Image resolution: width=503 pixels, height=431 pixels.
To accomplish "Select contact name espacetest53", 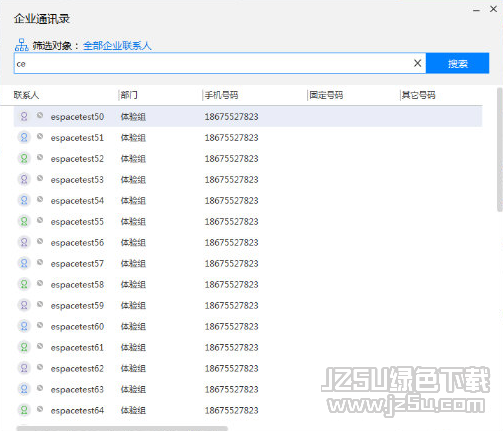I will (x=77, y=180).
